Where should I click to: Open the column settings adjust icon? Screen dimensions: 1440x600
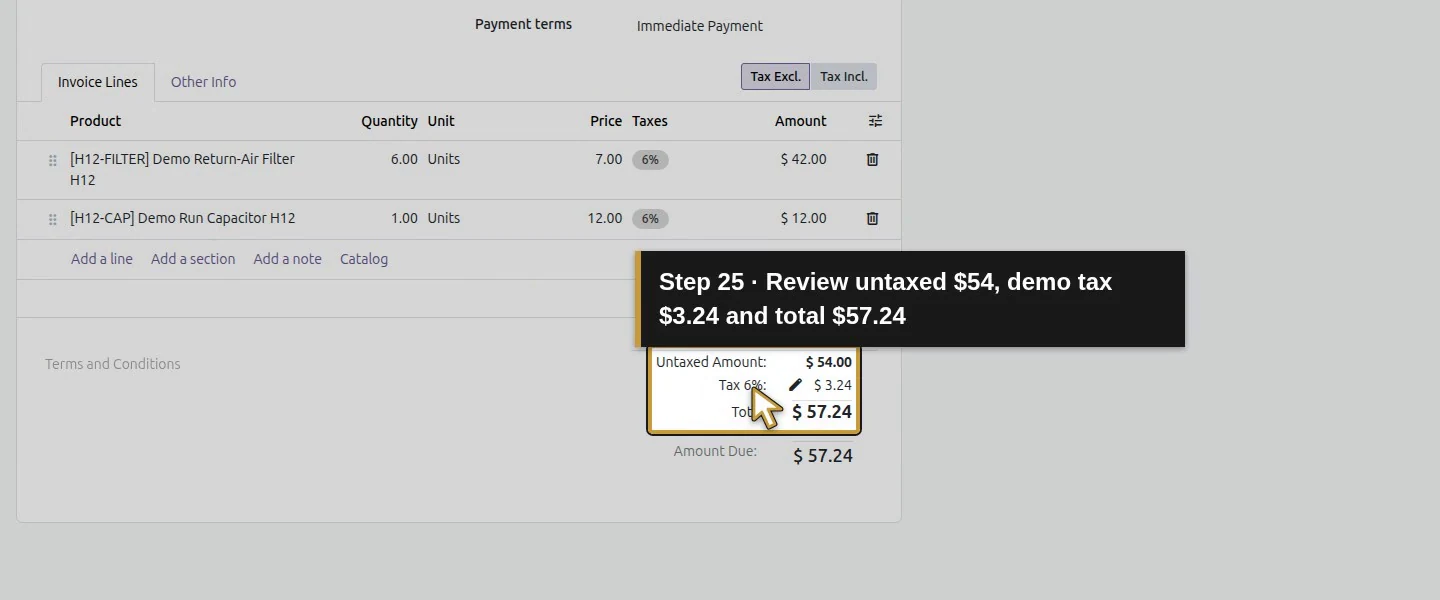click(875, 121)
